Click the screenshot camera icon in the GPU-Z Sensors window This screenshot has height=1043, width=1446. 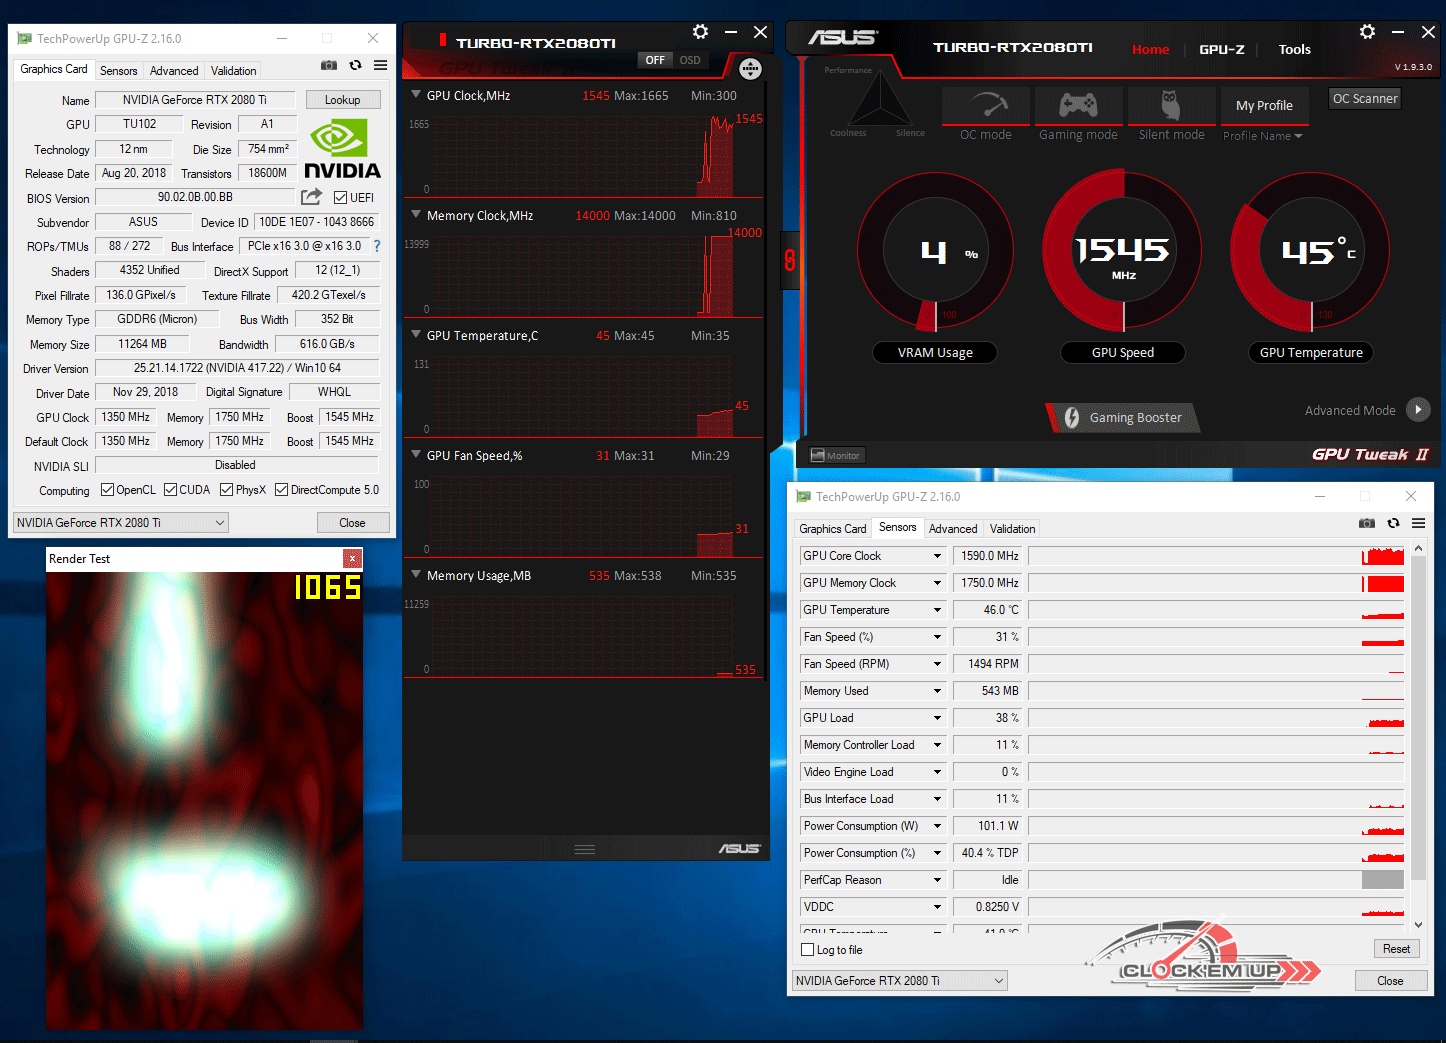pos(1367,523)
